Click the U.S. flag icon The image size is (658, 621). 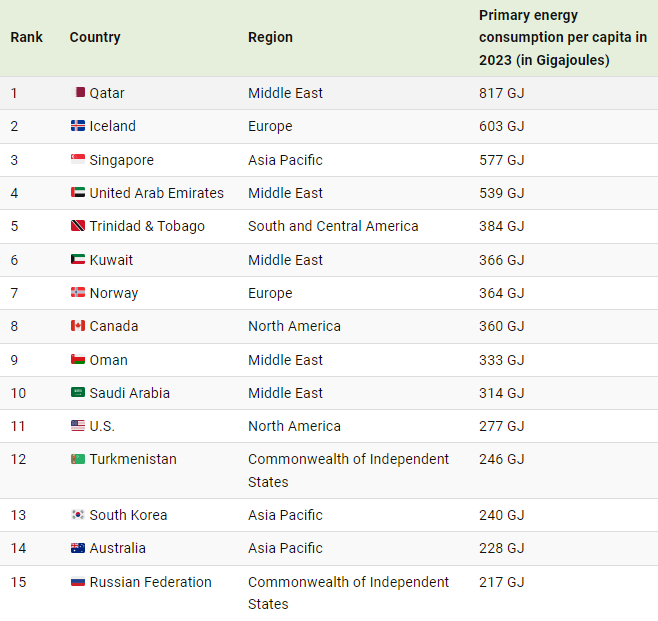point(78,425)
